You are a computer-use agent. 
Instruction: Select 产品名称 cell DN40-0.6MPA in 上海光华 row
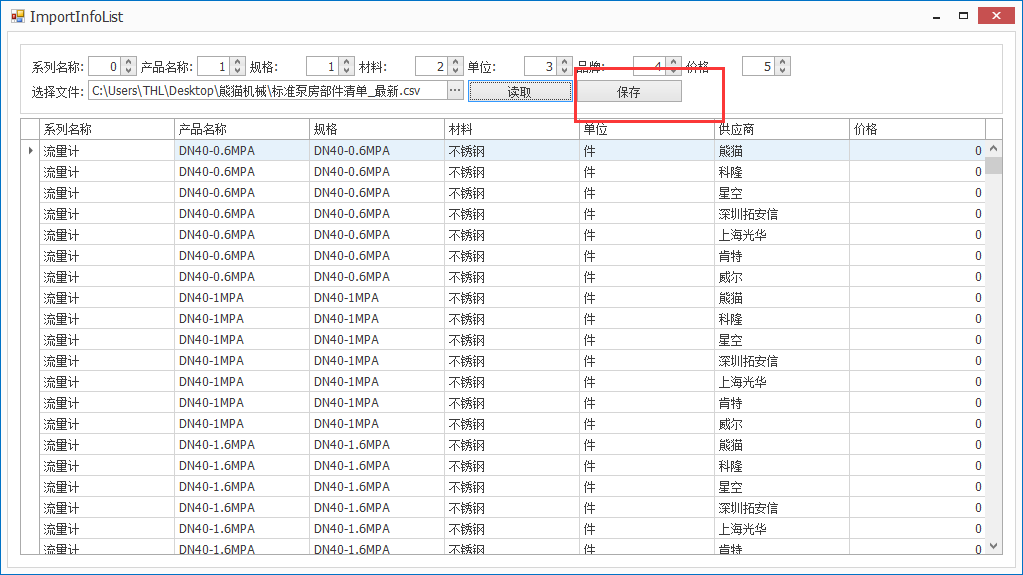tap(242, 234)
